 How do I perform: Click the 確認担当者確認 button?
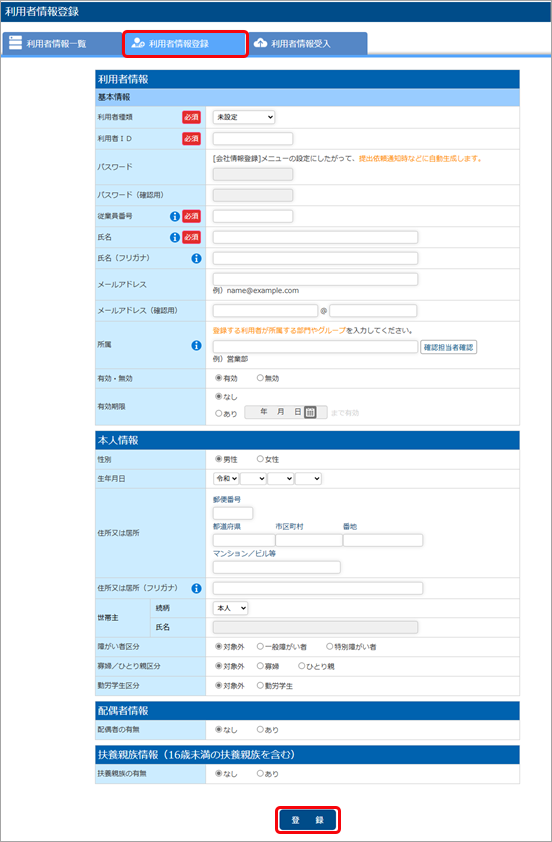[x=448, y=347]
